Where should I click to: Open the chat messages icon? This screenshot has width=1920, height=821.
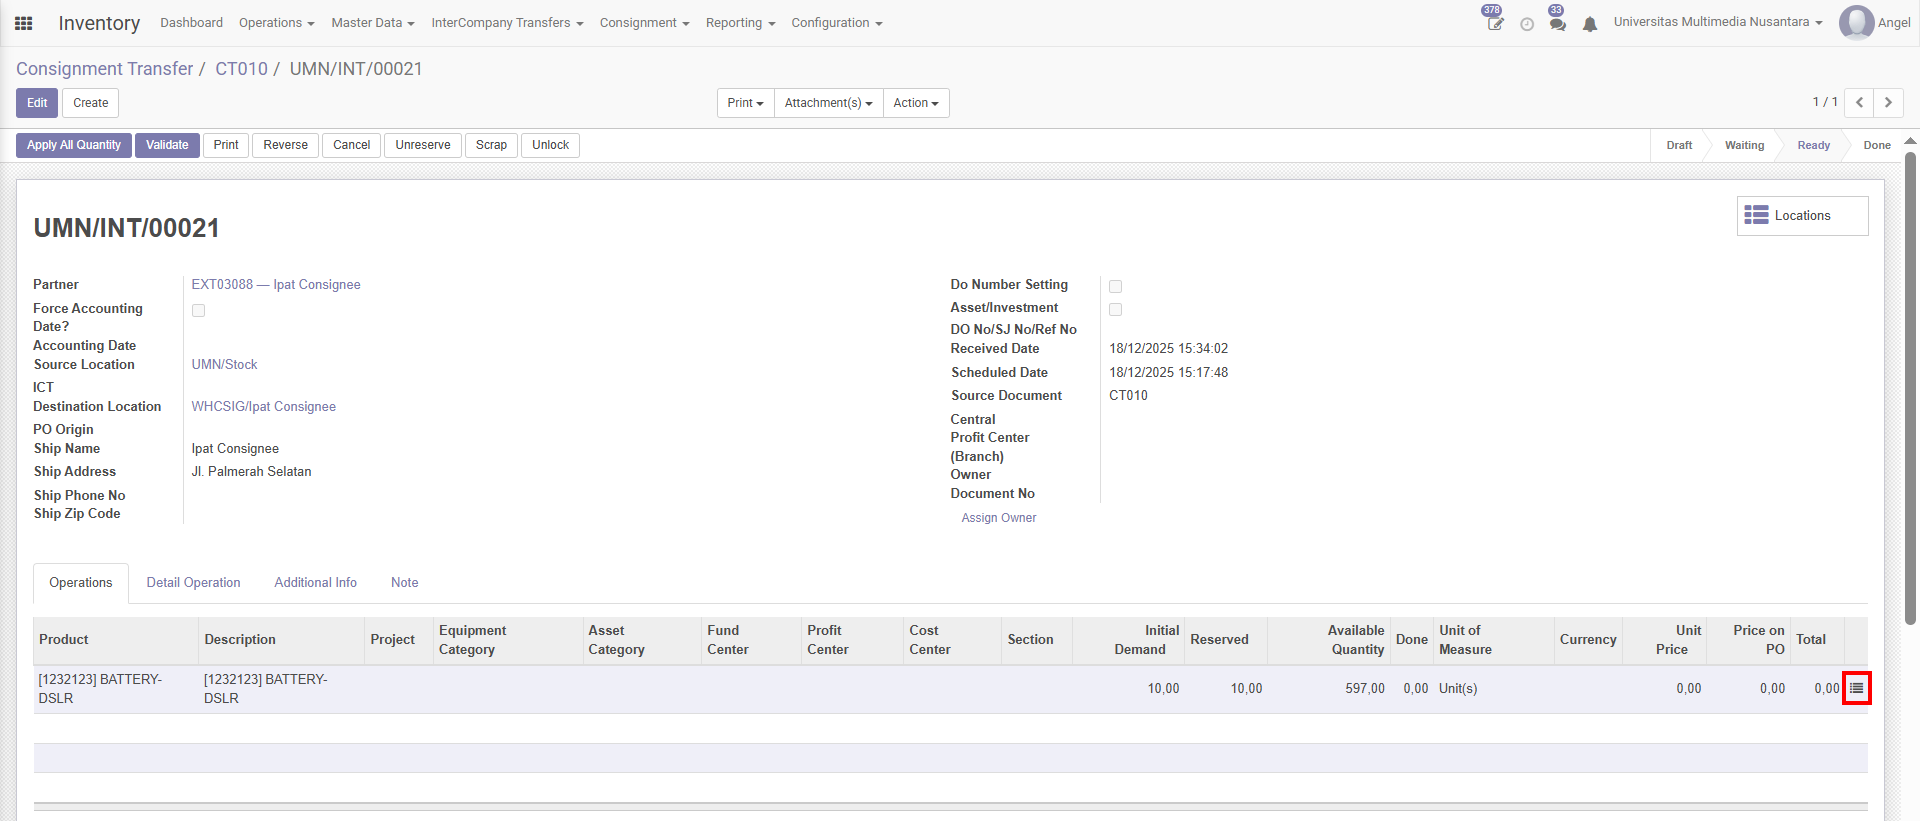pos(1557,23)
